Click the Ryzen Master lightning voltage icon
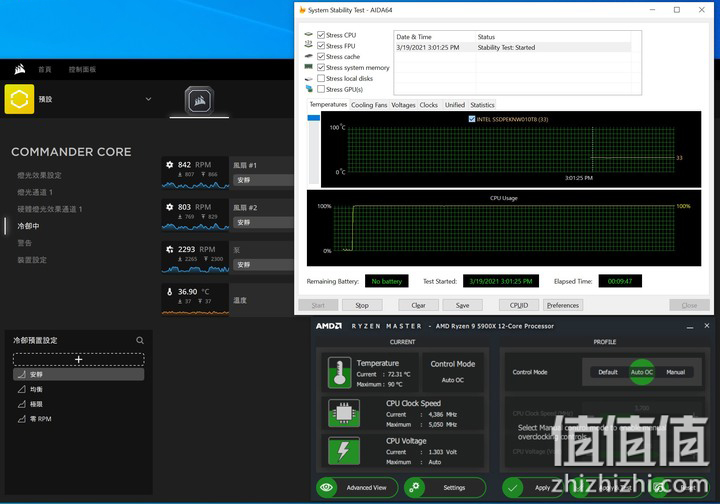 click(344, 451)
